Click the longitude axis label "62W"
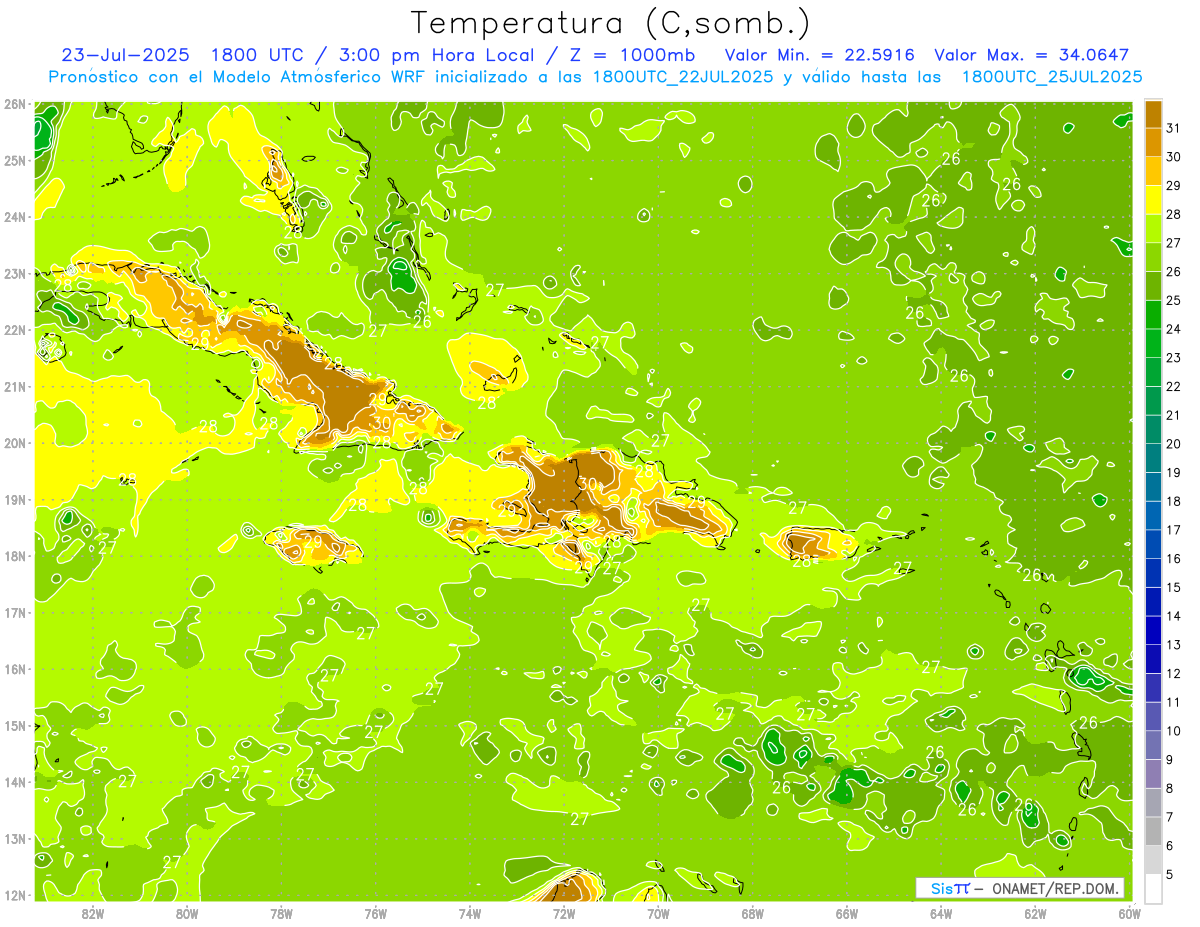 (x=1035, y=913)
